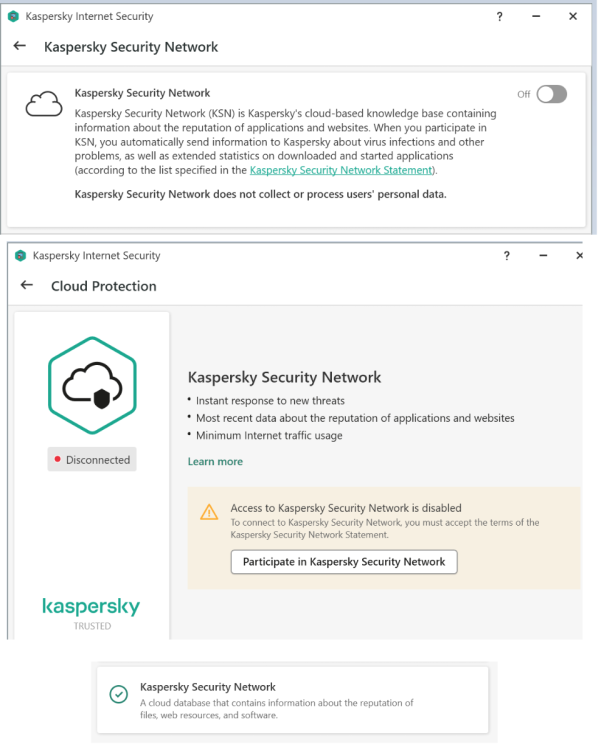Click 'Minimum Internet traffic usage' bullet
Image resolution: width=604 pixels, height=750 pixels.
[269, 435]
